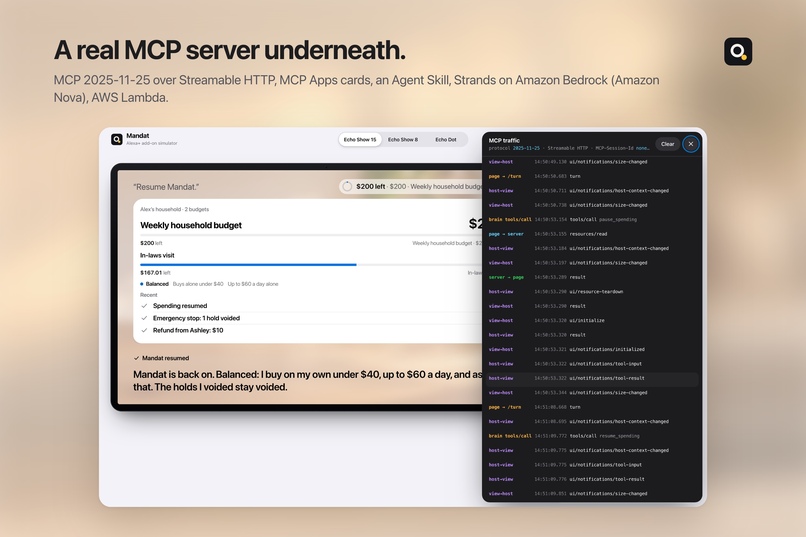Clear the MCP traffic log
Screen dimensions: 806x537
tap(667, 144)
